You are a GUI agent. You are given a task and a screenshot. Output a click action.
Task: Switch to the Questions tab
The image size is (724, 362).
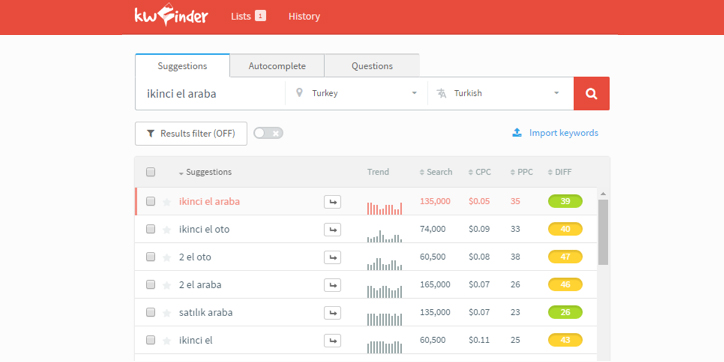pyautogui.click(x=372, y=66)
